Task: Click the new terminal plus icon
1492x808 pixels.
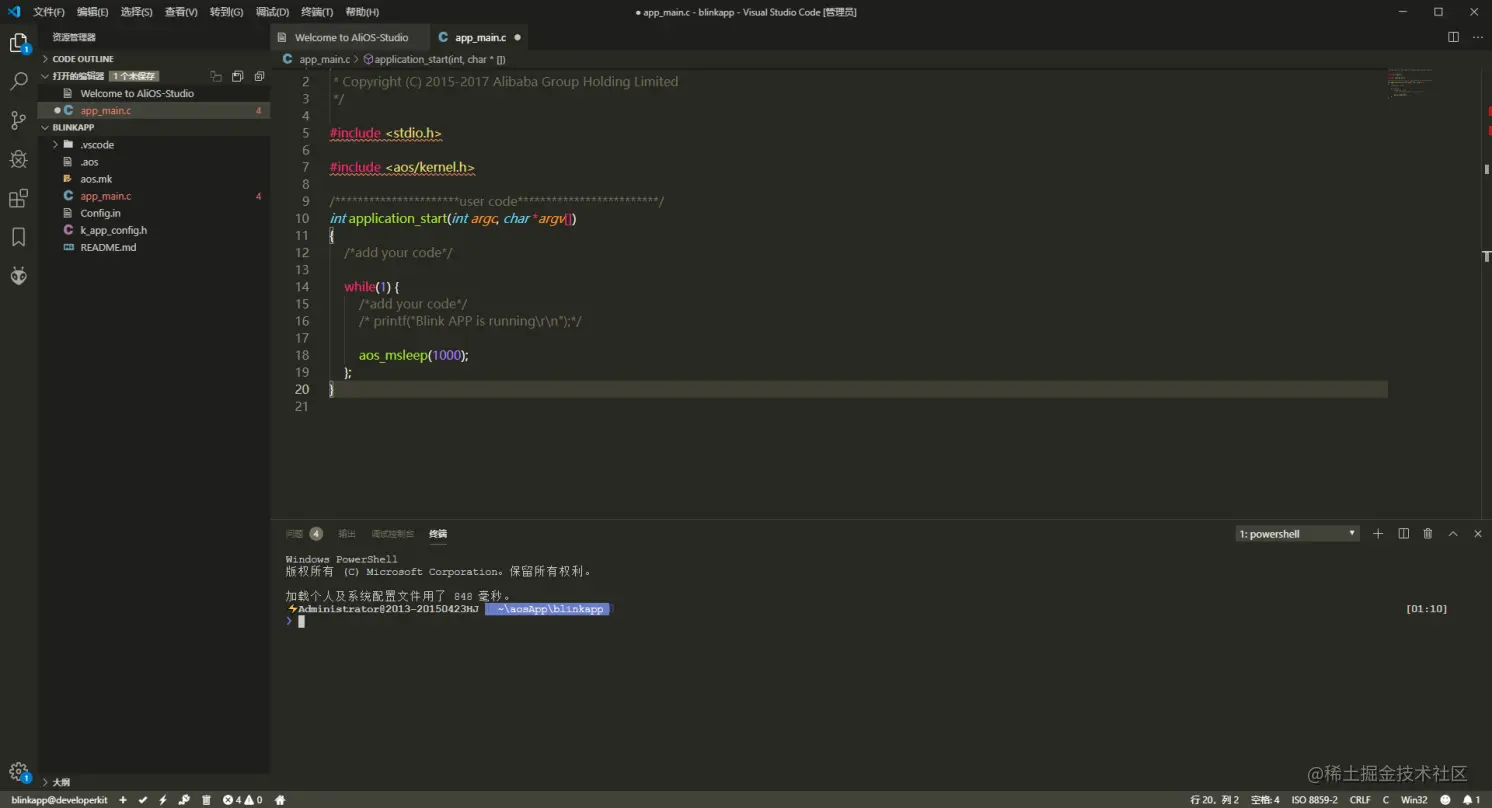Action: [1378, 534]
